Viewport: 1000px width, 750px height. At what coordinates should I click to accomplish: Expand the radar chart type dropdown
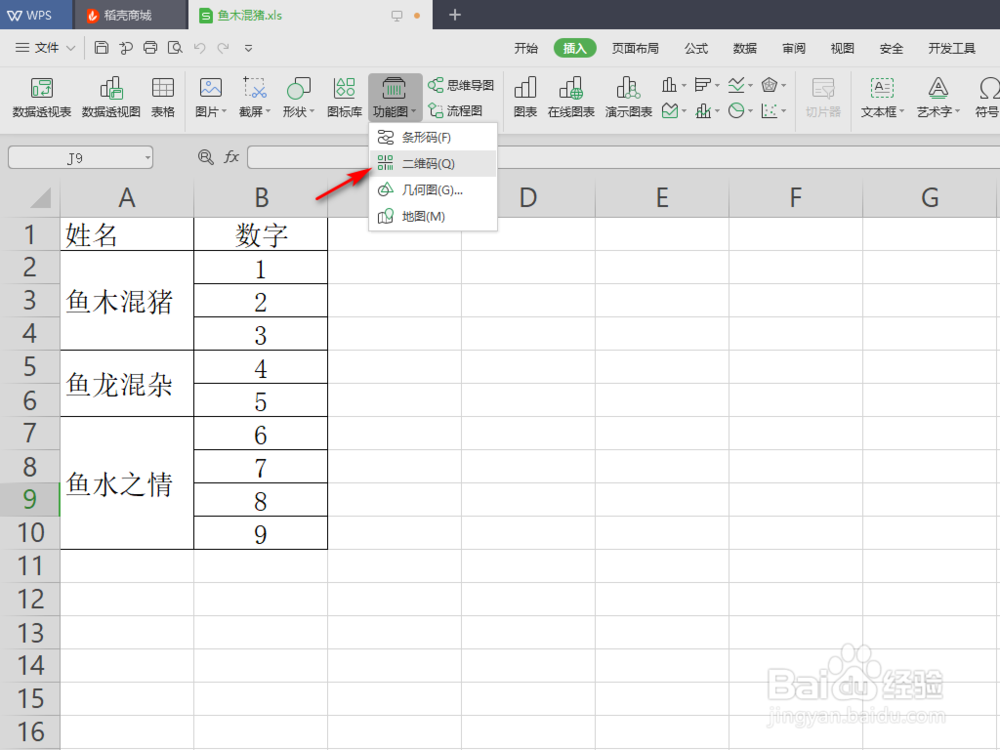point(784,85)
